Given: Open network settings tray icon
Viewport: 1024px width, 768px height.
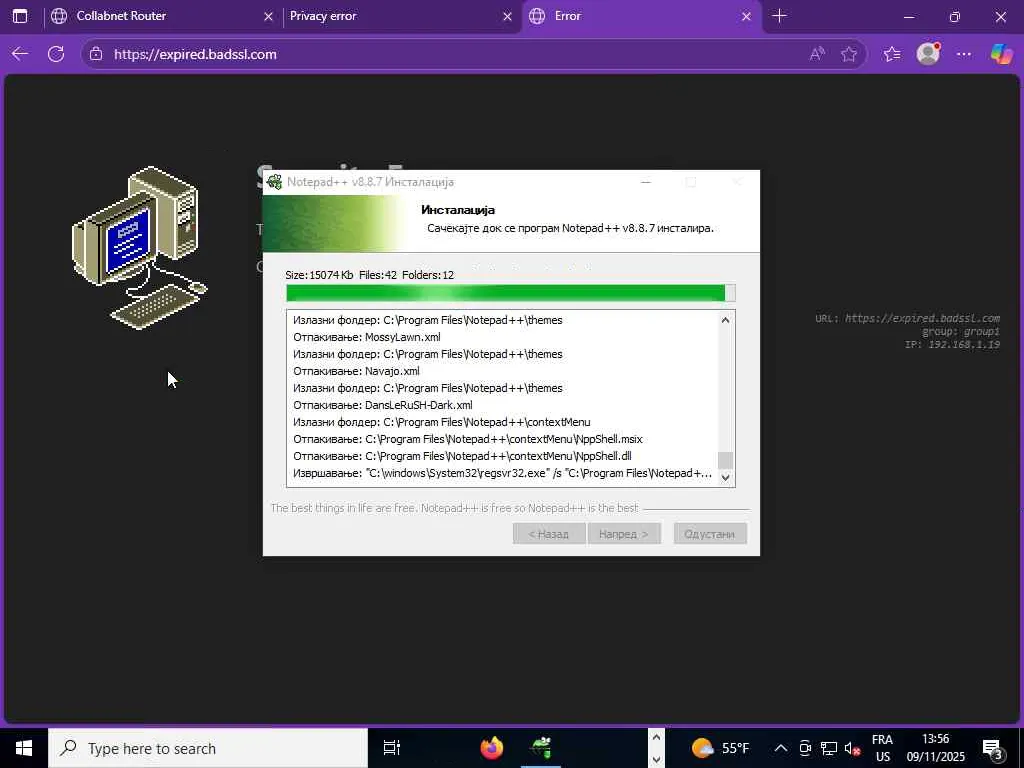Looking at the screenshot, I should click(x=829, y=748).
